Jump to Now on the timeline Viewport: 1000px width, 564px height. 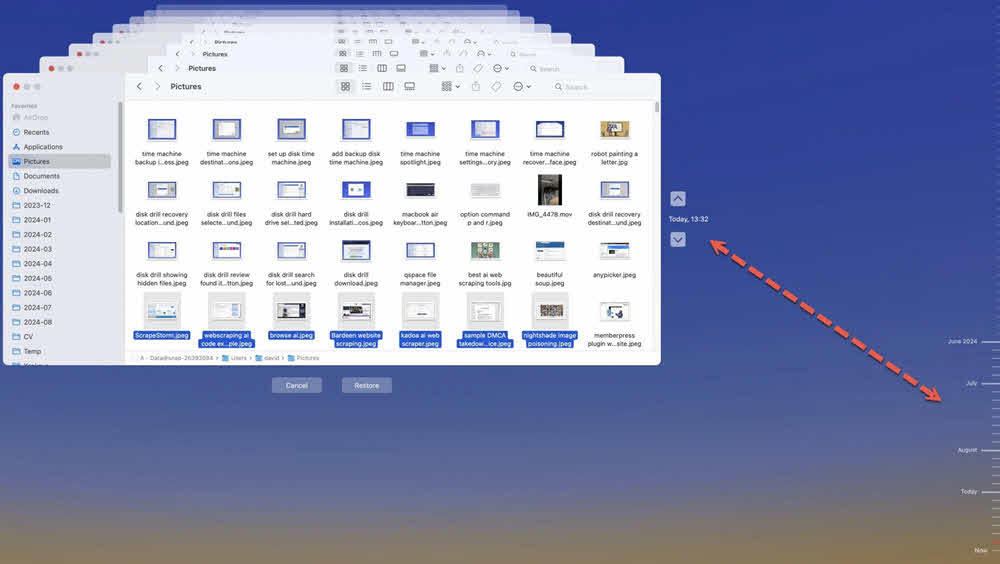pyautogui.click(x=981, y=550)
